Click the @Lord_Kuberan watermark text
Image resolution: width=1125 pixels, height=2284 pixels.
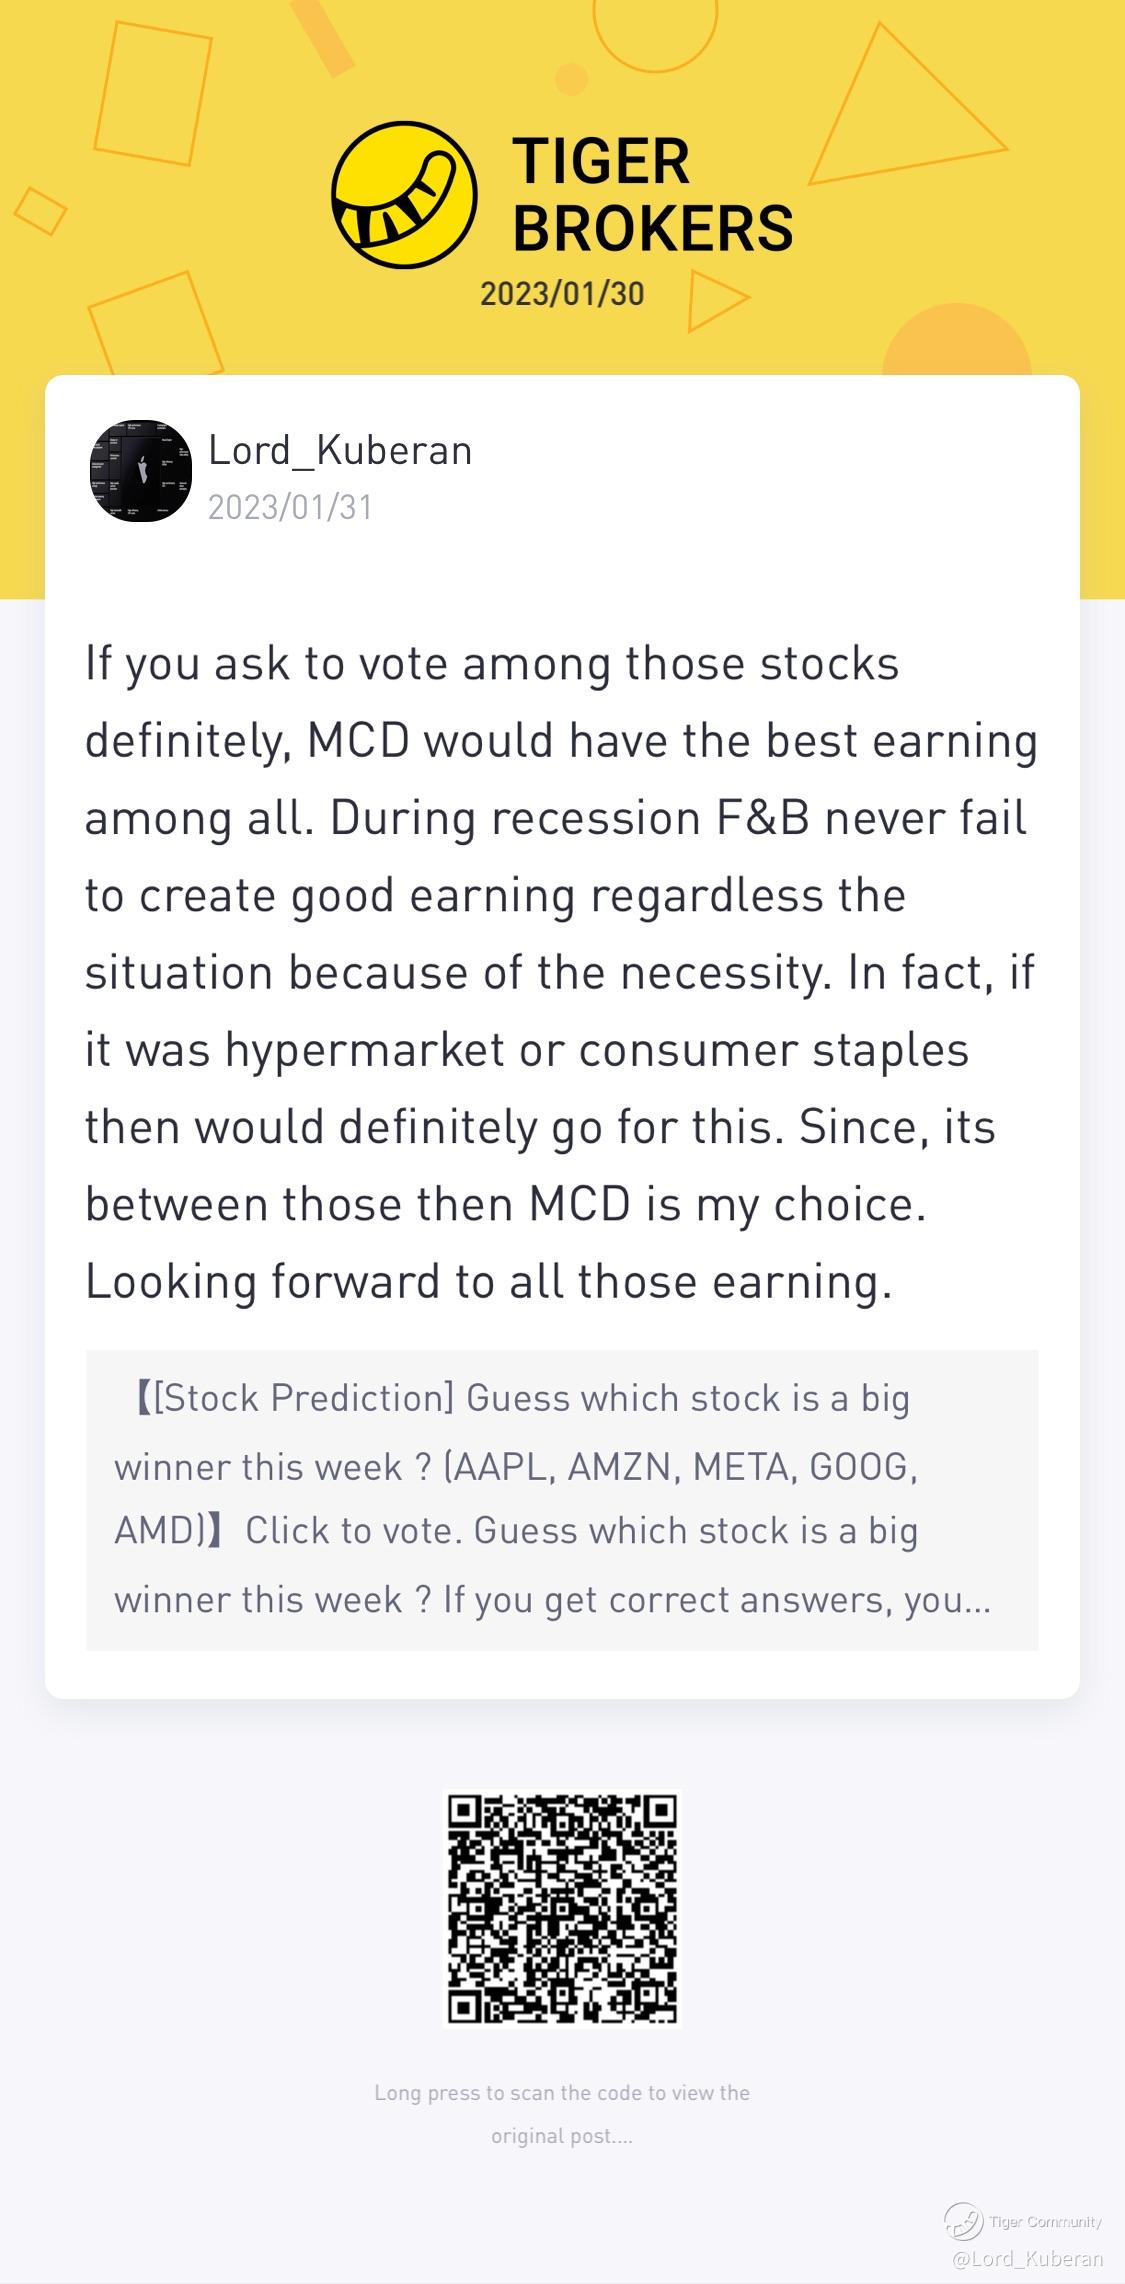[1028, 2258]
